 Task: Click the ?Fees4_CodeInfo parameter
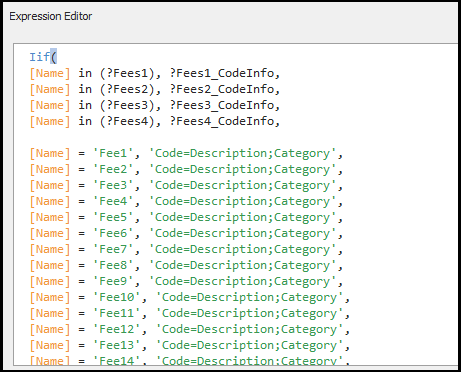pos(222,121)
